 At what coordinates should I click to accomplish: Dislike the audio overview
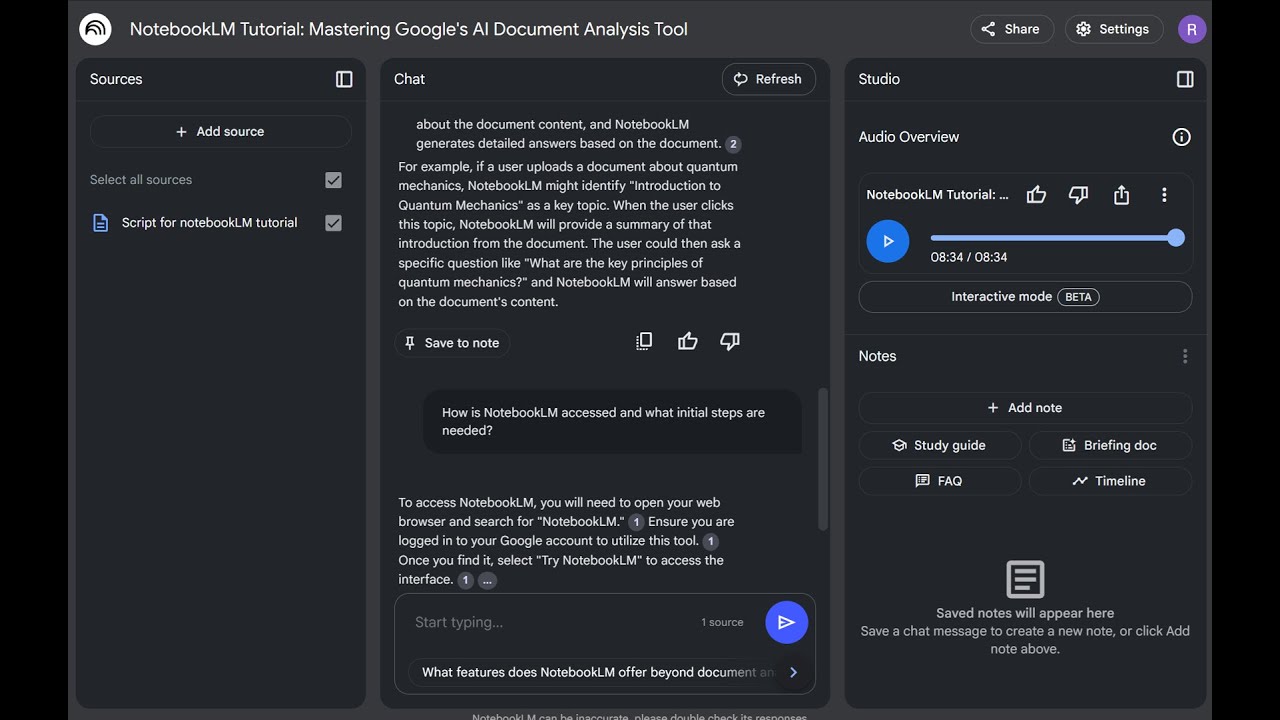pos(1078,195)
